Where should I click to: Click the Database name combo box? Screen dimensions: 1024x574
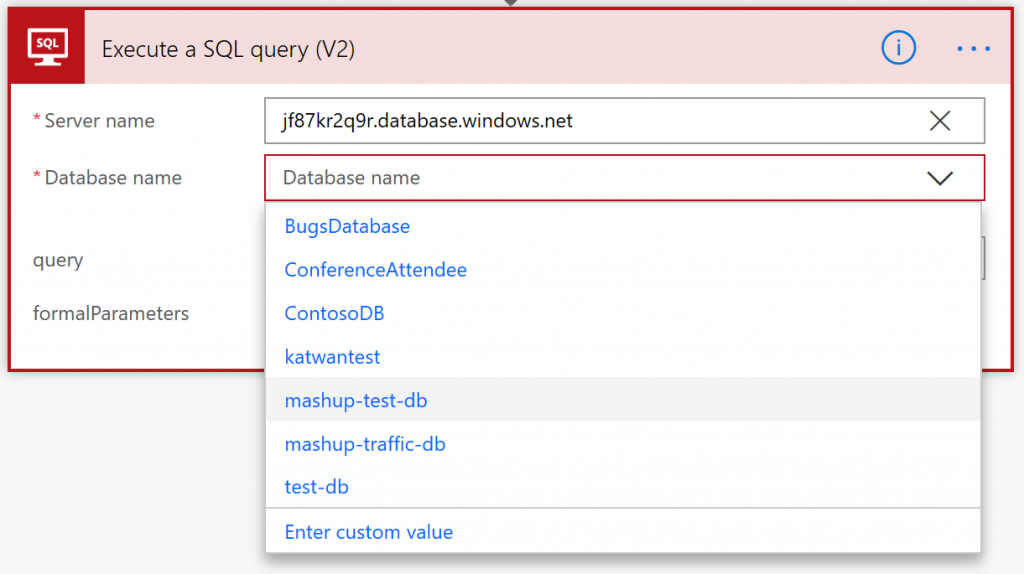pyautogui.click(x=600, y=178)
